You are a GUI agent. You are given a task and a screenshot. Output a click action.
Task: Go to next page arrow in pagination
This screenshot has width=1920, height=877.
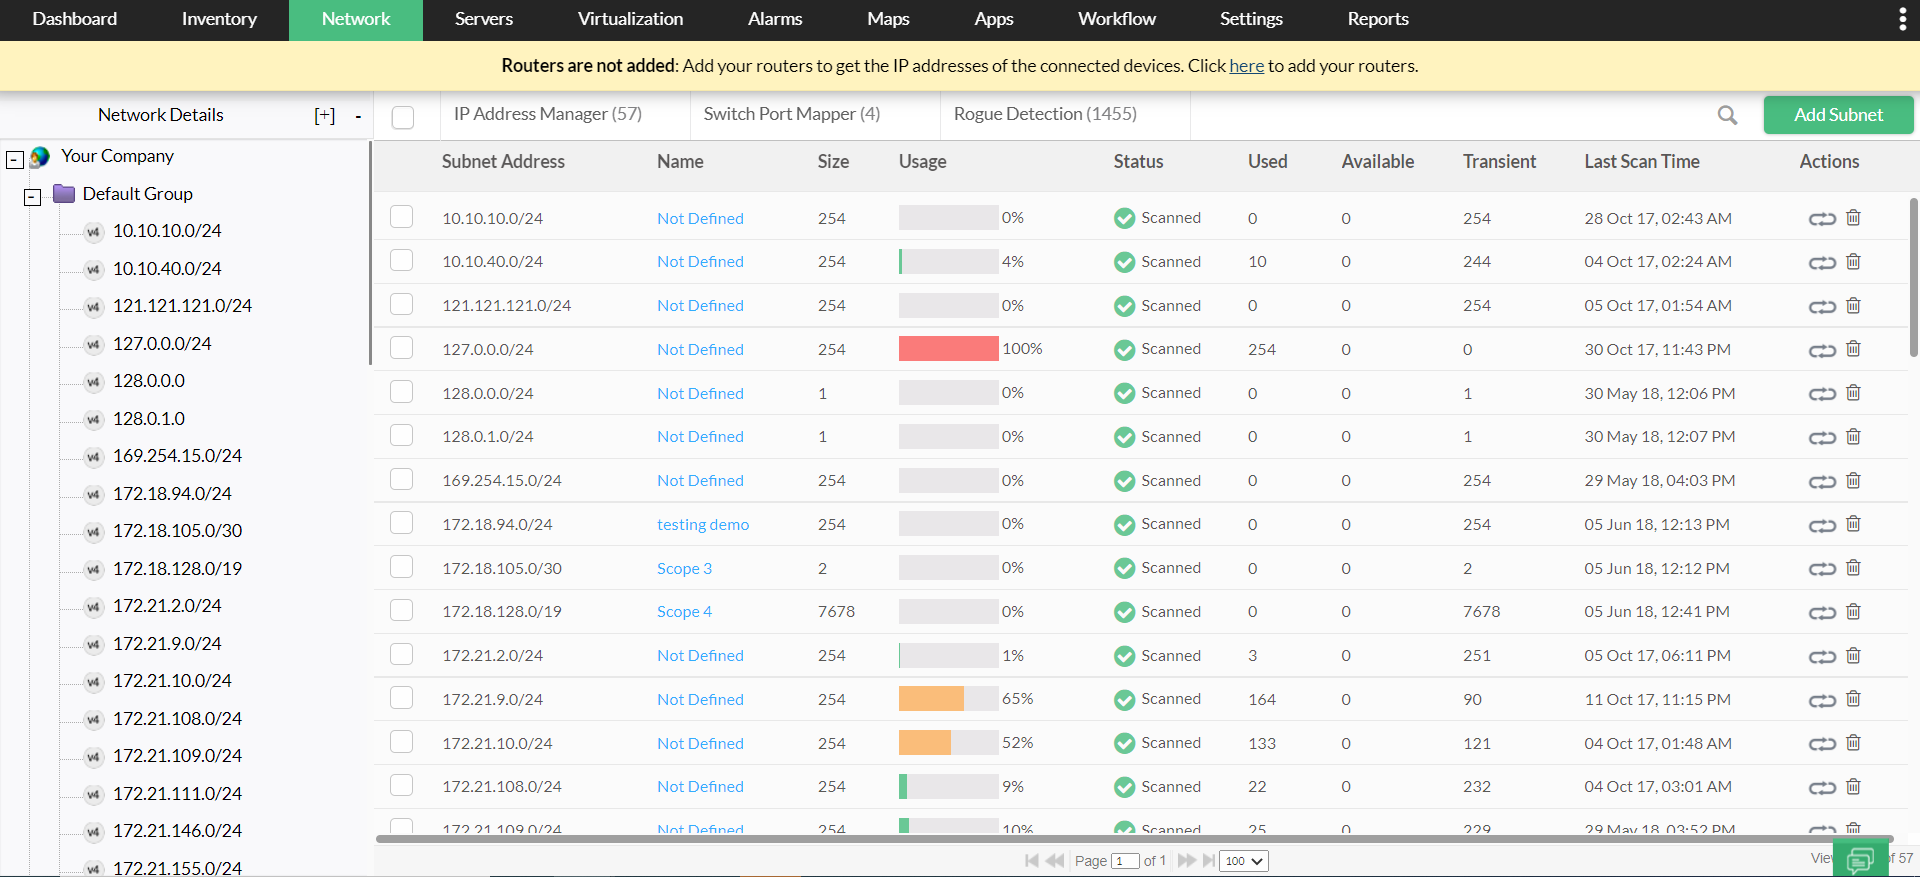[x=1186, y=861]
